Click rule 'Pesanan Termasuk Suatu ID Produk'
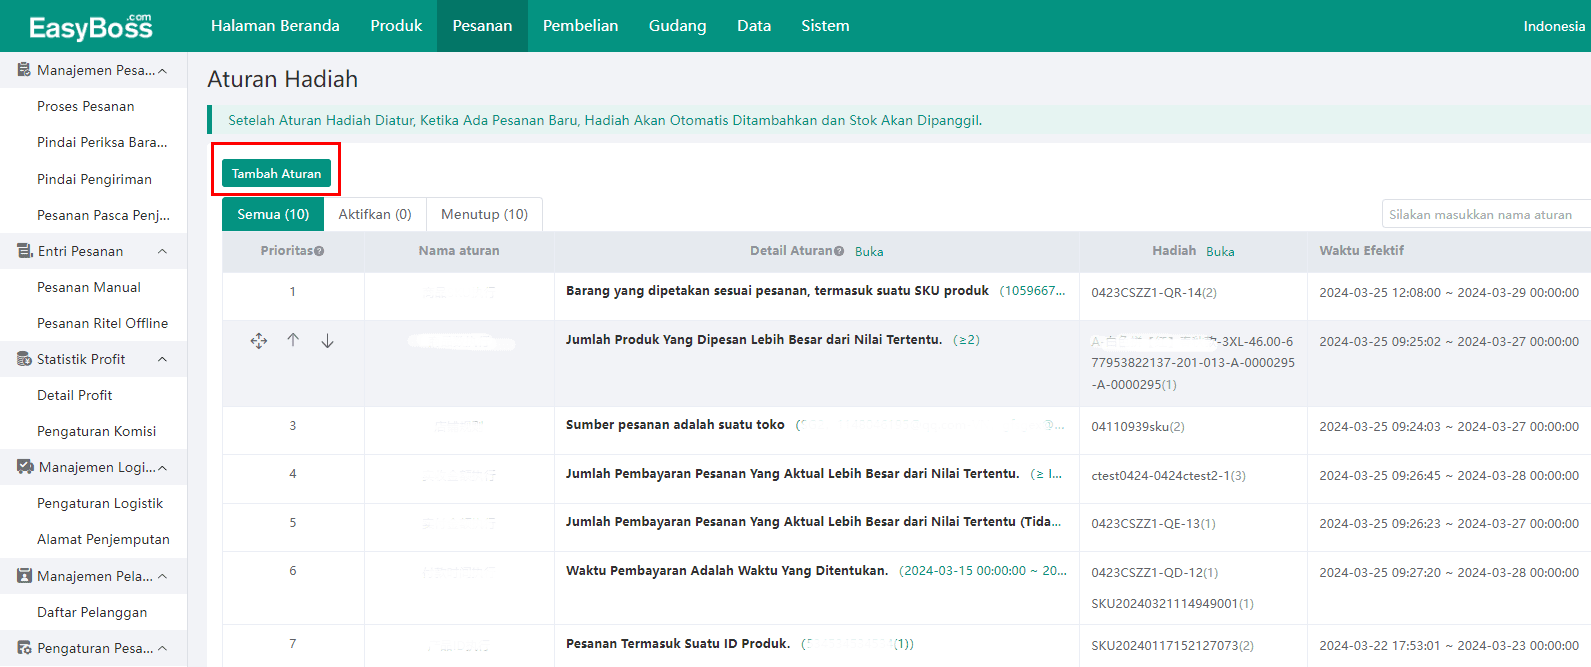This screenshot has width=1591, height=667. point(678,644)
